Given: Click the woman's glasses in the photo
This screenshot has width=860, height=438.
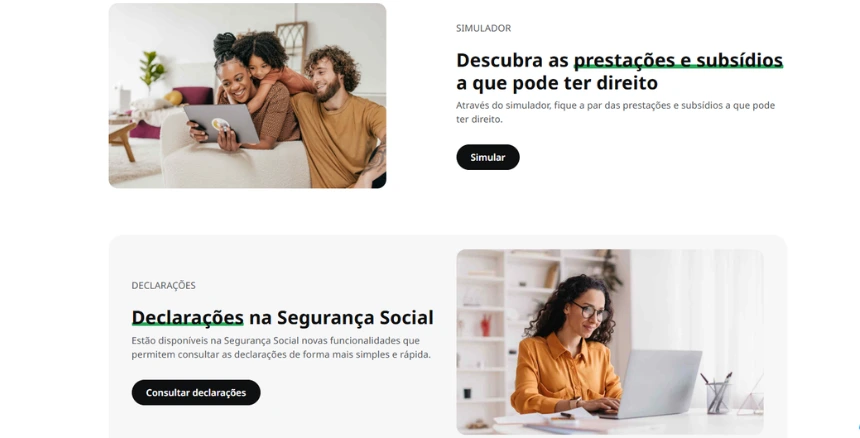Looking at the screenshot, I should (590, 311).
